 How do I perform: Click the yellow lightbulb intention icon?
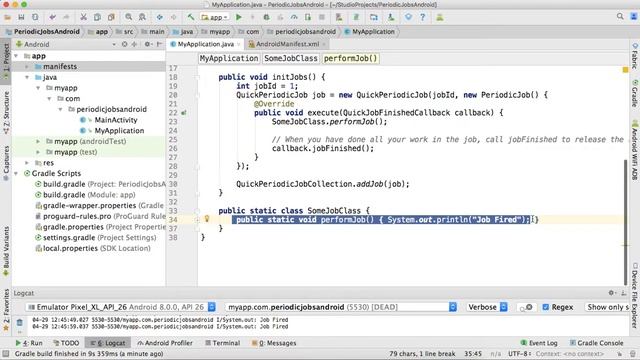[207, 219]
